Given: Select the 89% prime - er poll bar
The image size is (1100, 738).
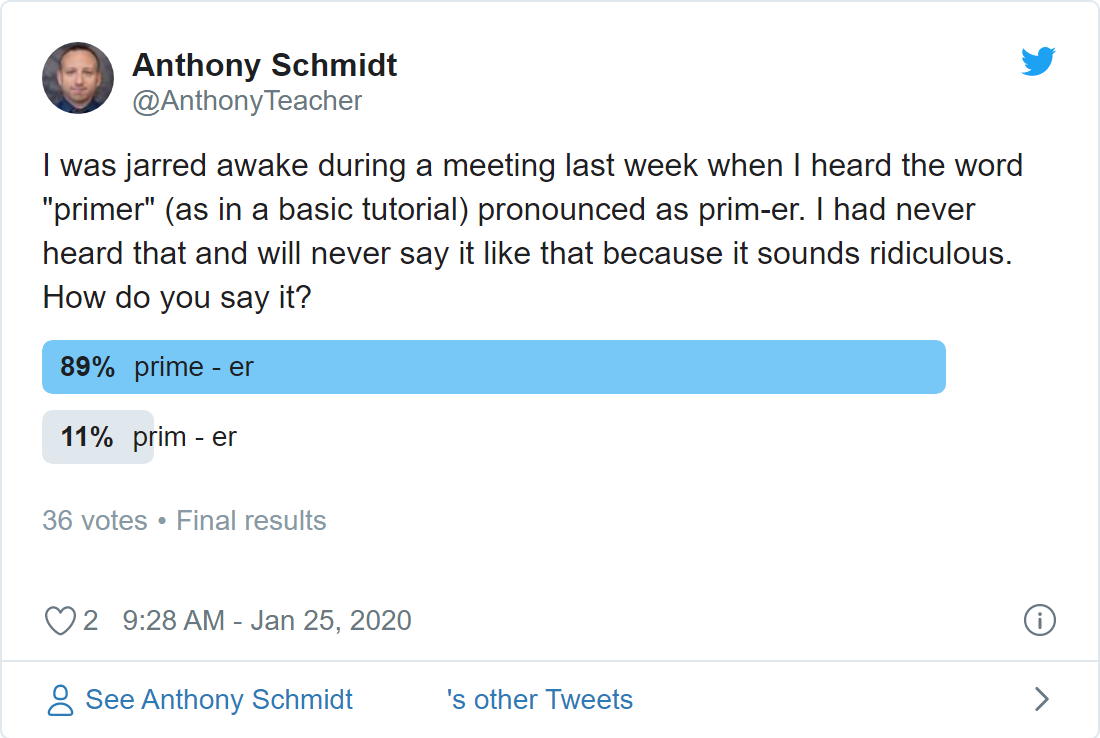Looking at the screenshot, I should [494, 367].
